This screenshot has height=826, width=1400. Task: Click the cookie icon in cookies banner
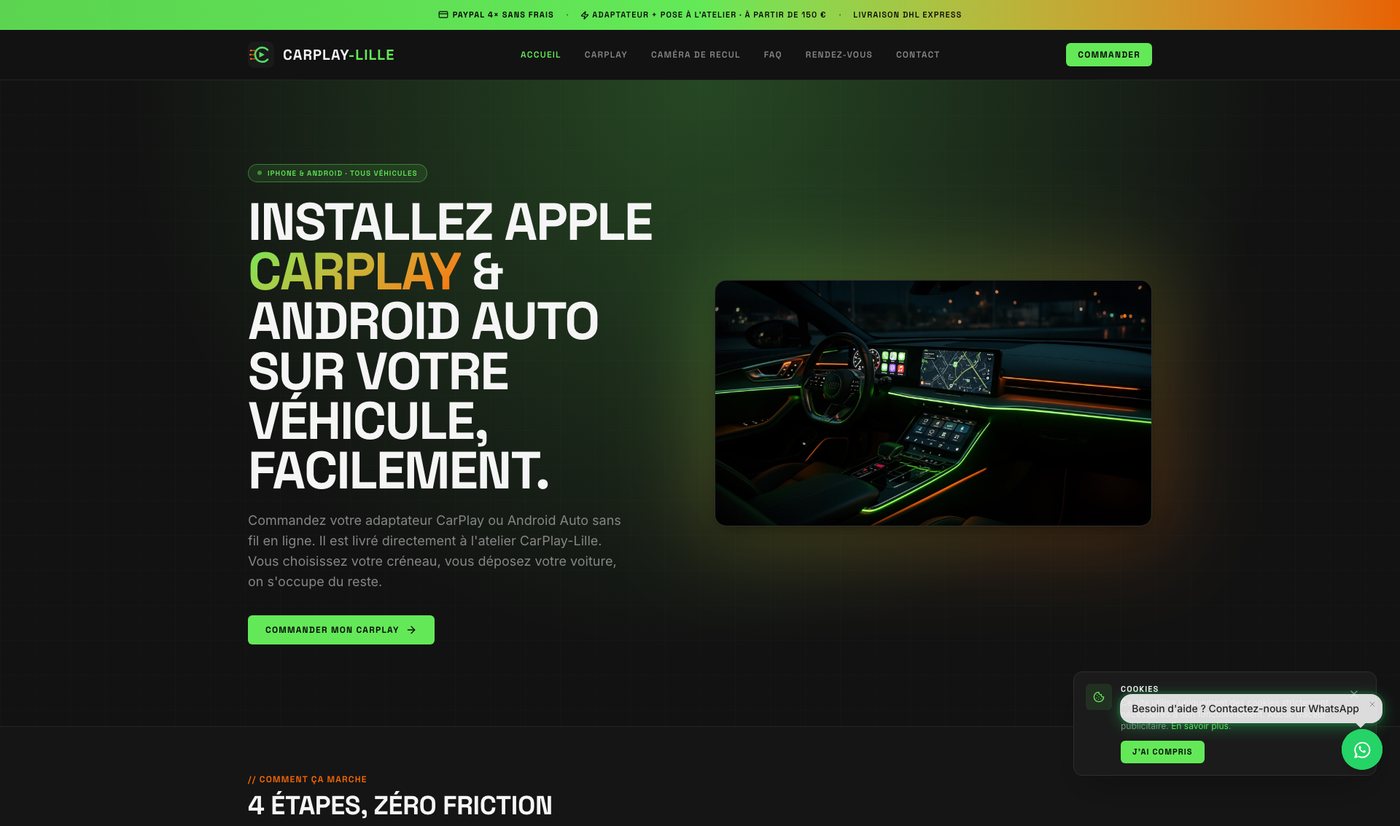pyautogui.click(x=1099, y=697)
